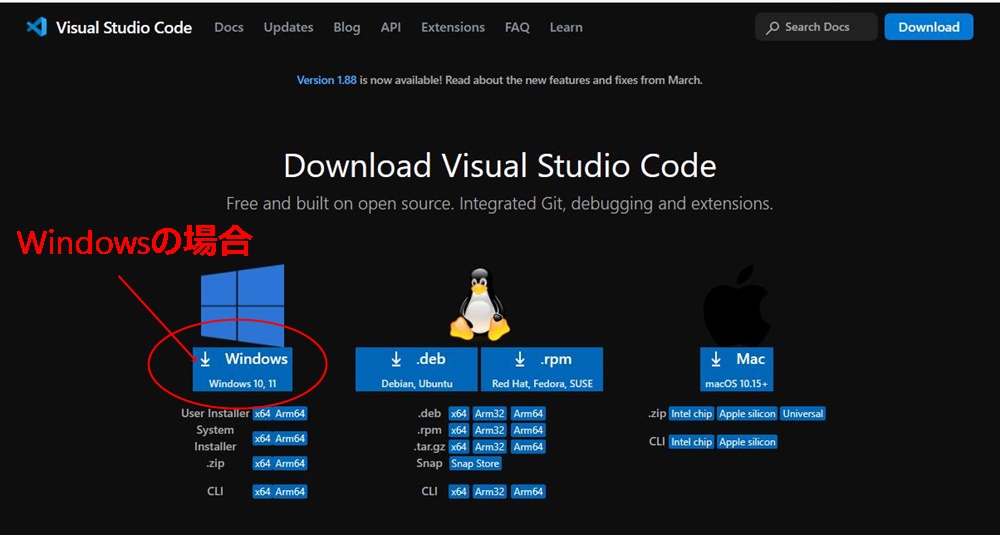
Task: Download the Mac macOS 10.15+ build
Action: point(737,369)
